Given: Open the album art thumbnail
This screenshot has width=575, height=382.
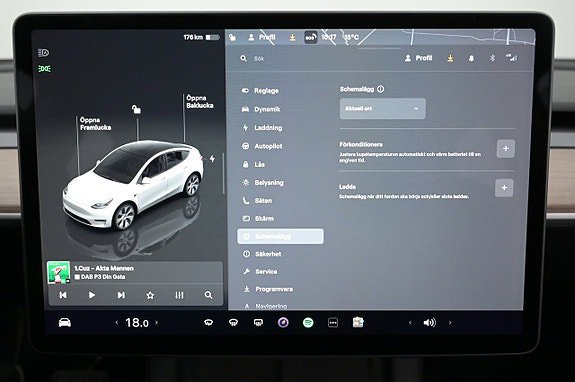Looking at the screenshot, I should pyautogui.click(x=59, y=272).
